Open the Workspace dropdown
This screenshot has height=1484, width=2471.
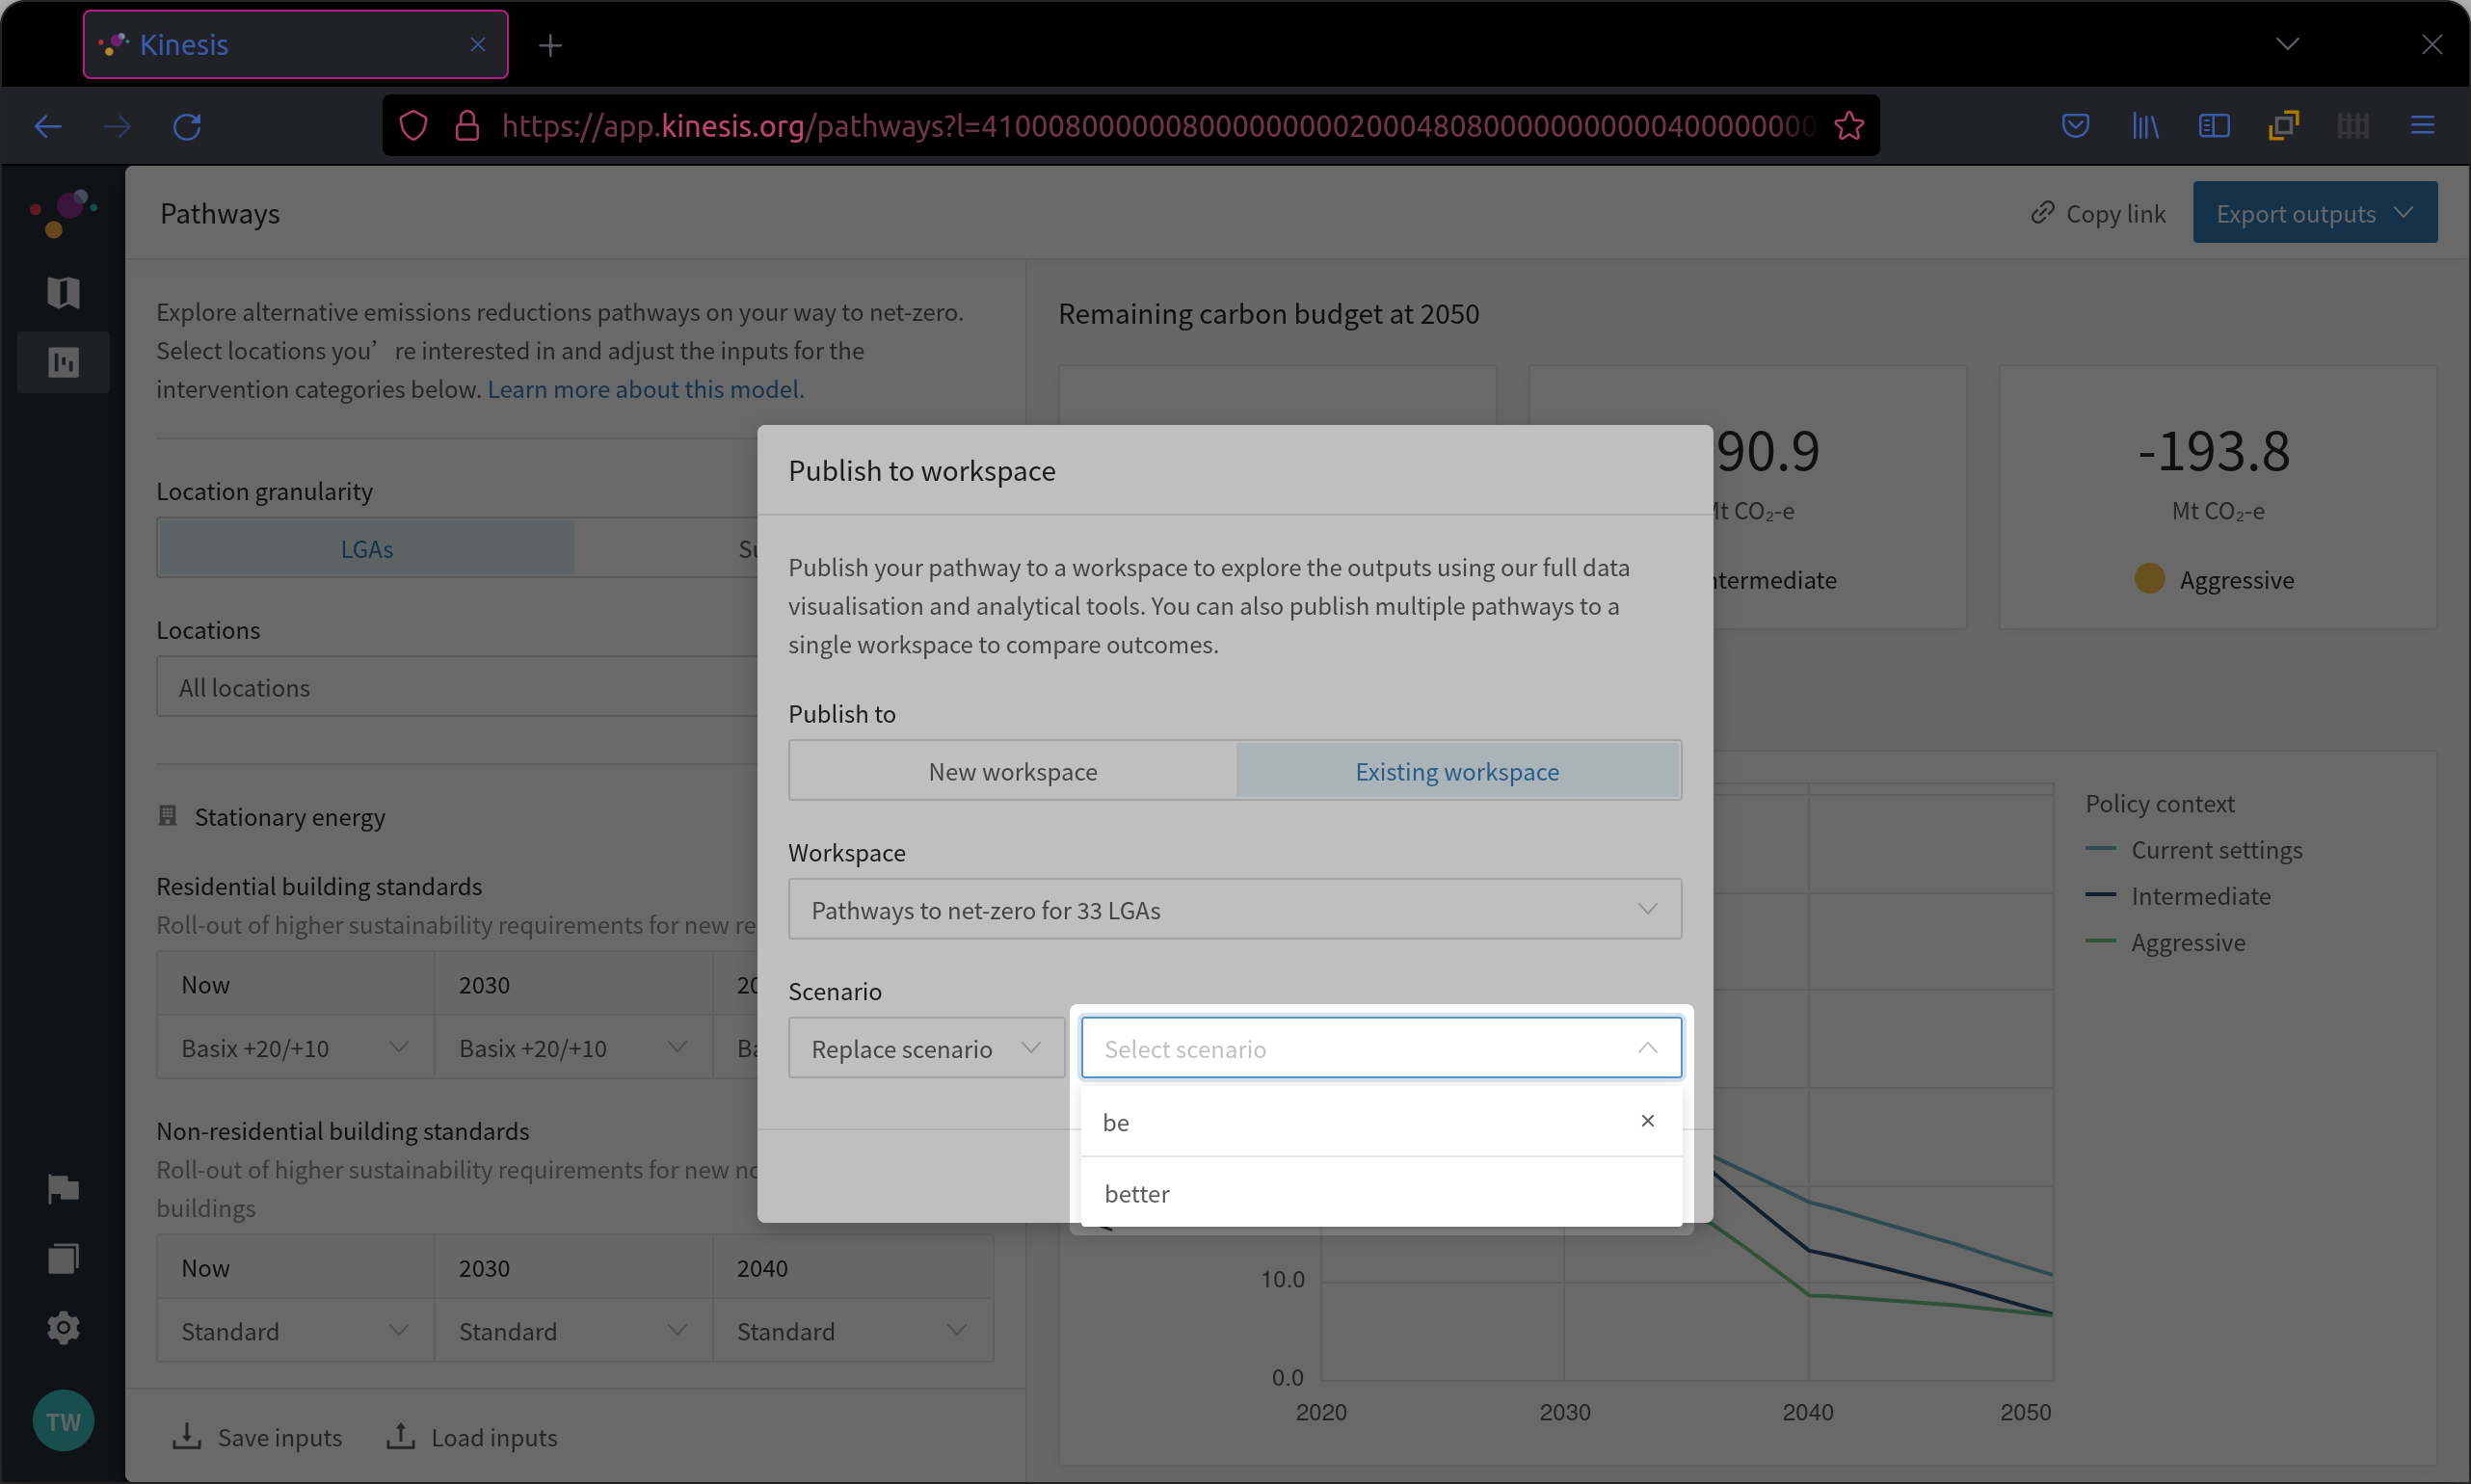pyautogui.click(x=1234, y=909)
